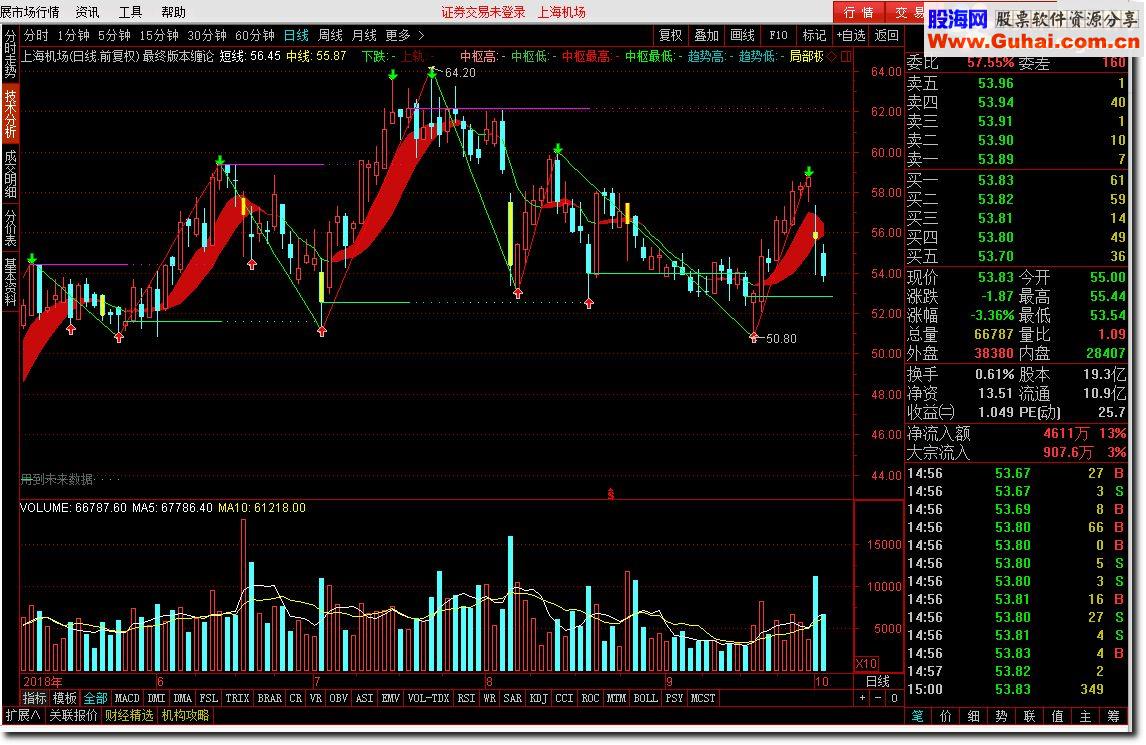
Task: Select the 价 price tab
Action: pyautogui.click(x=946, y=716)
